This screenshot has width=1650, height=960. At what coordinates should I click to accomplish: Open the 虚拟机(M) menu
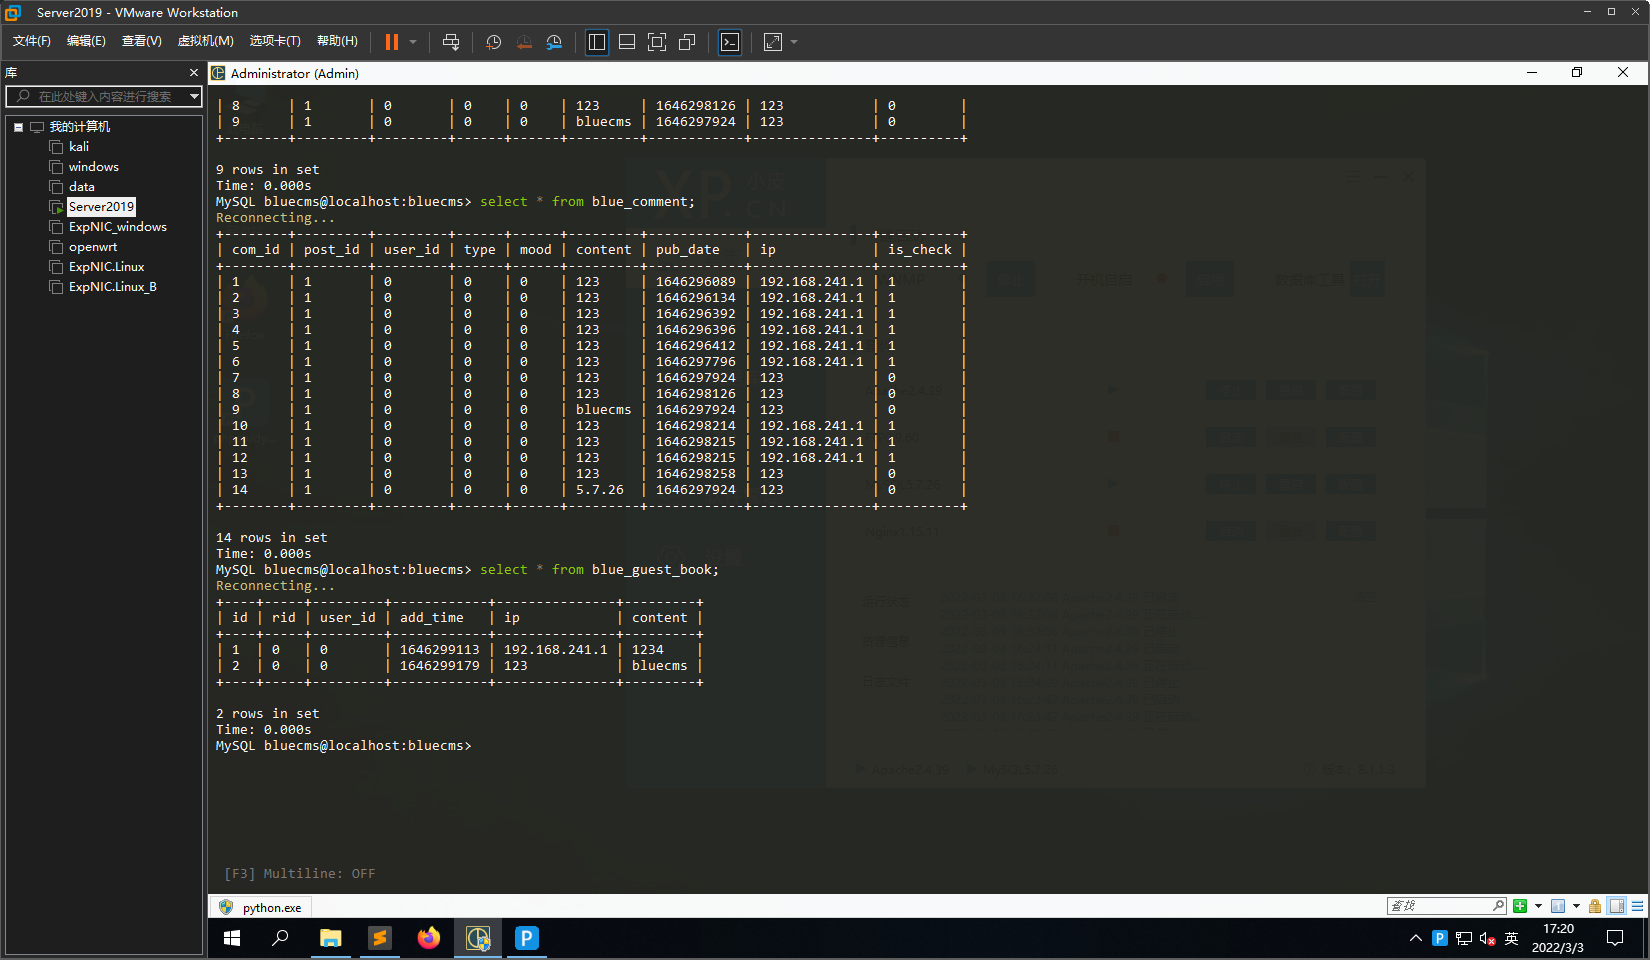205,41
